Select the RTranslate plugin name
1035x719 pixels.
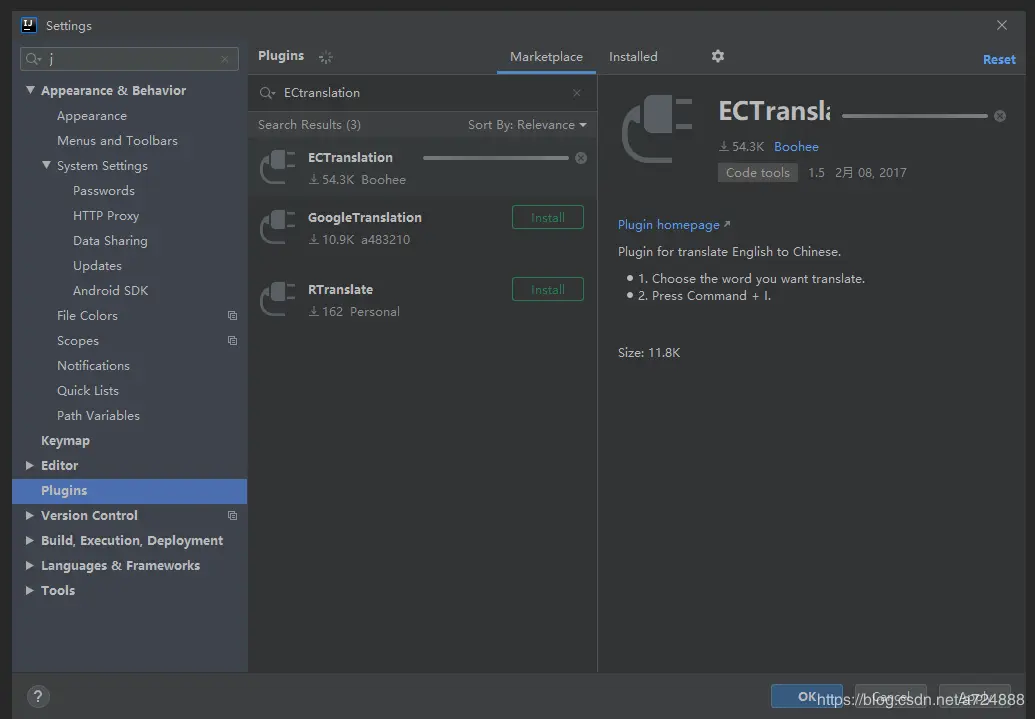click(x=340, y=290)
